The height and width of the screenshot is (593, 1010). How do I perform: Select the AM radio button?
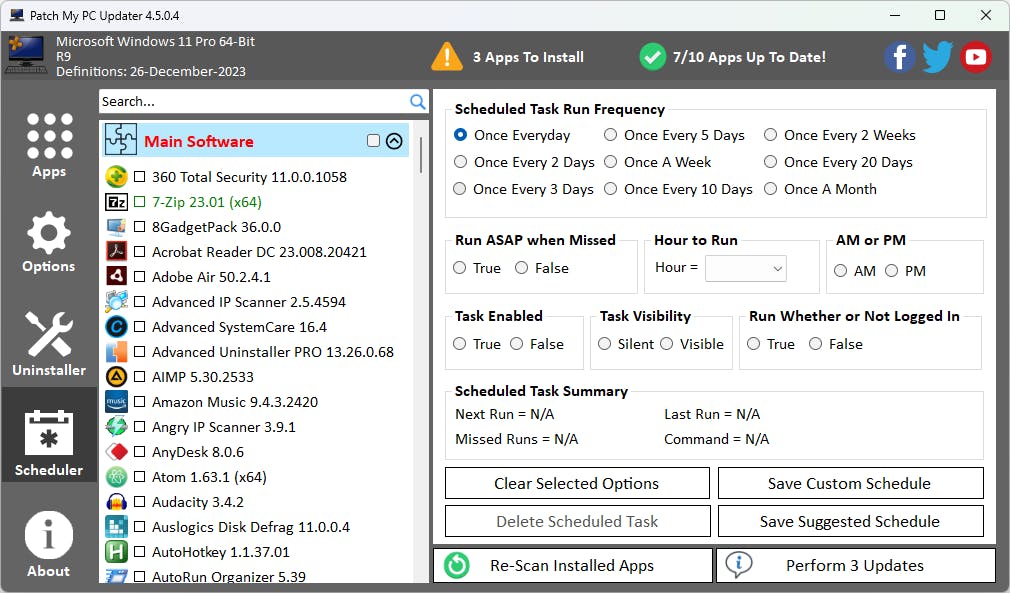pos(841,270)
